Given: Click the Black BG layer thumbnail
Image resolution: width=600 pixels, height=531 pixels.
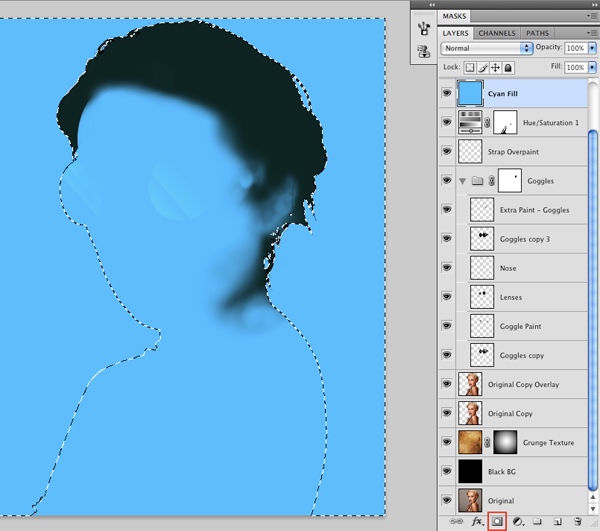Looking at the screenshot, I should click(470, 471).
